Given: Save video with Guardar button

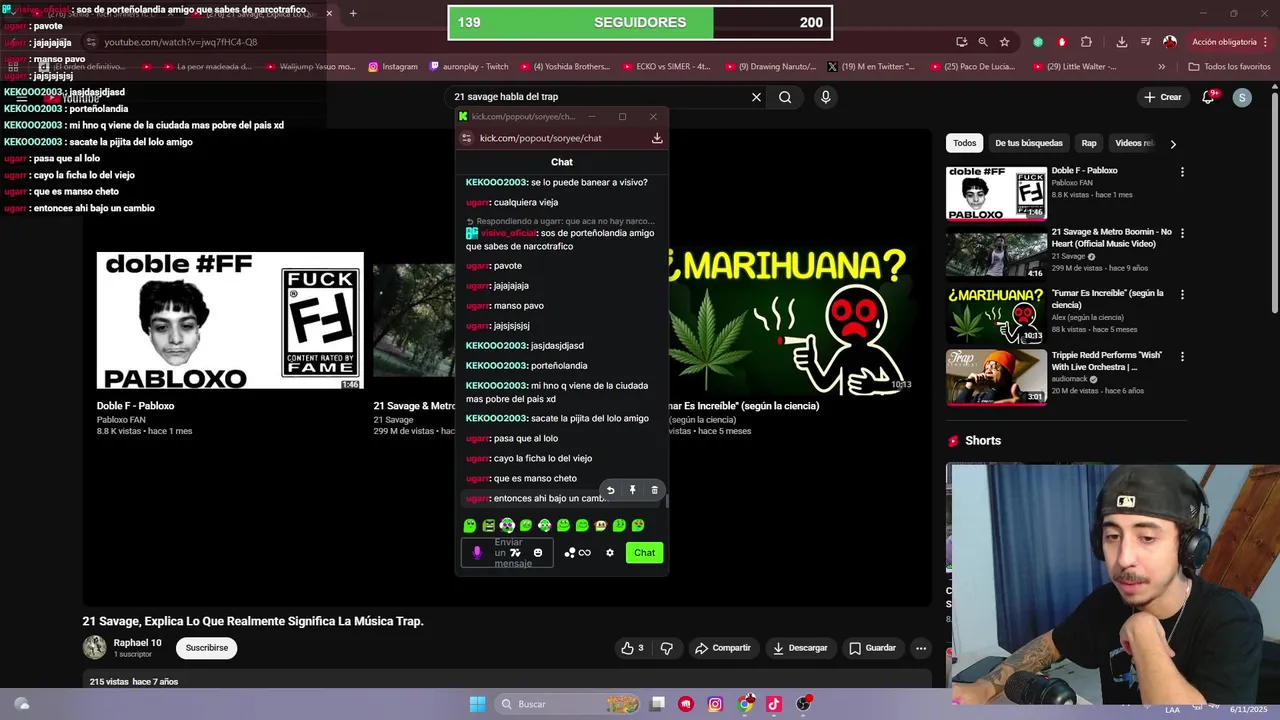Looking at the screenshot, I should coord(872,648).
